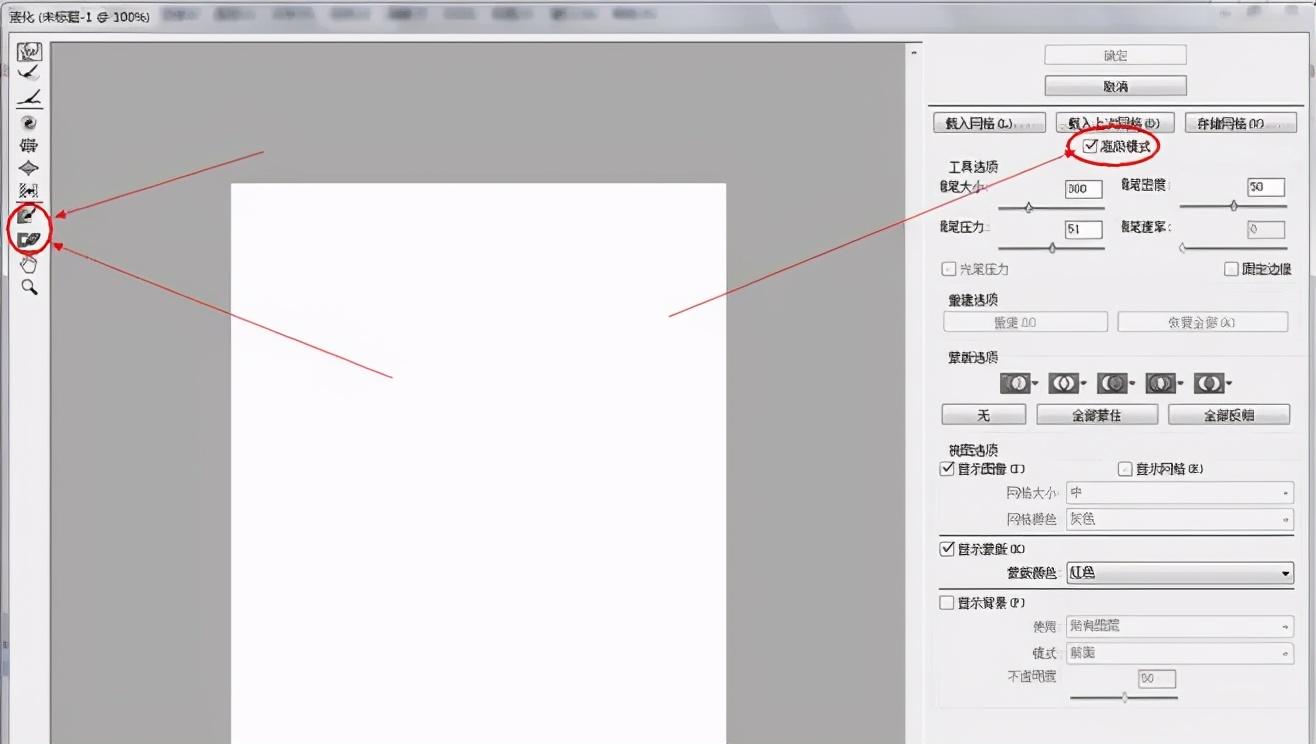Image resolution: width=1316 pixels, height=744 pixels.
Task: Enable the 固定边缘 pin edges checkbox
Action: click(1231, 269)
